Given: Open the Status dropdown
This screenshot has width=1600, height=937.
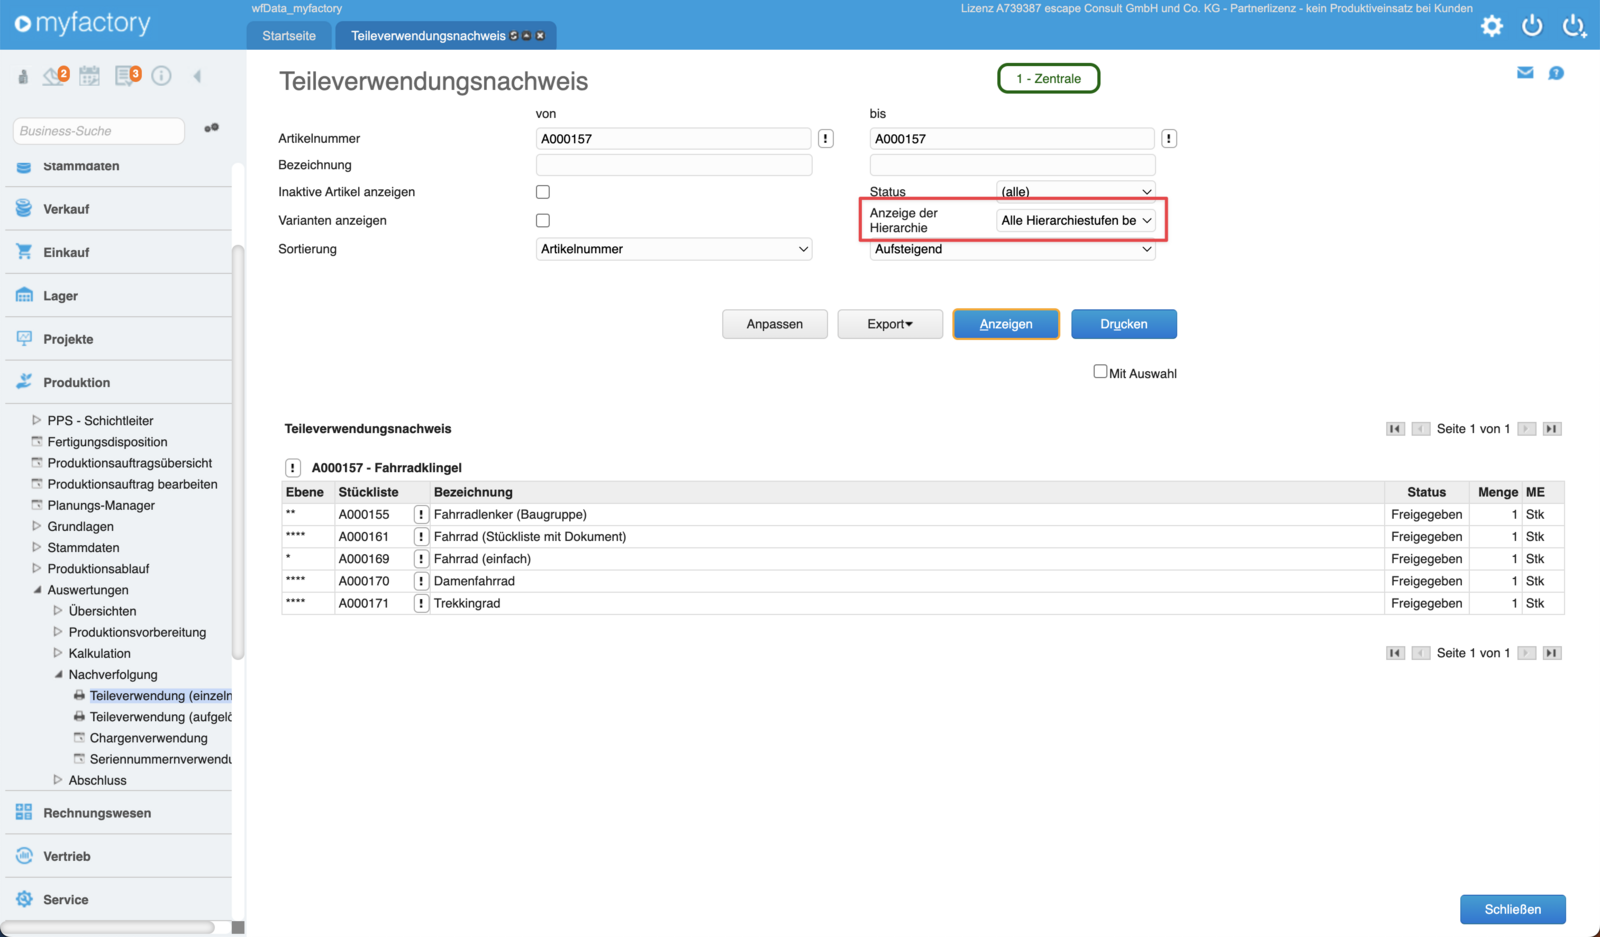Looking at the screenshot, I should click(1076, 191).
